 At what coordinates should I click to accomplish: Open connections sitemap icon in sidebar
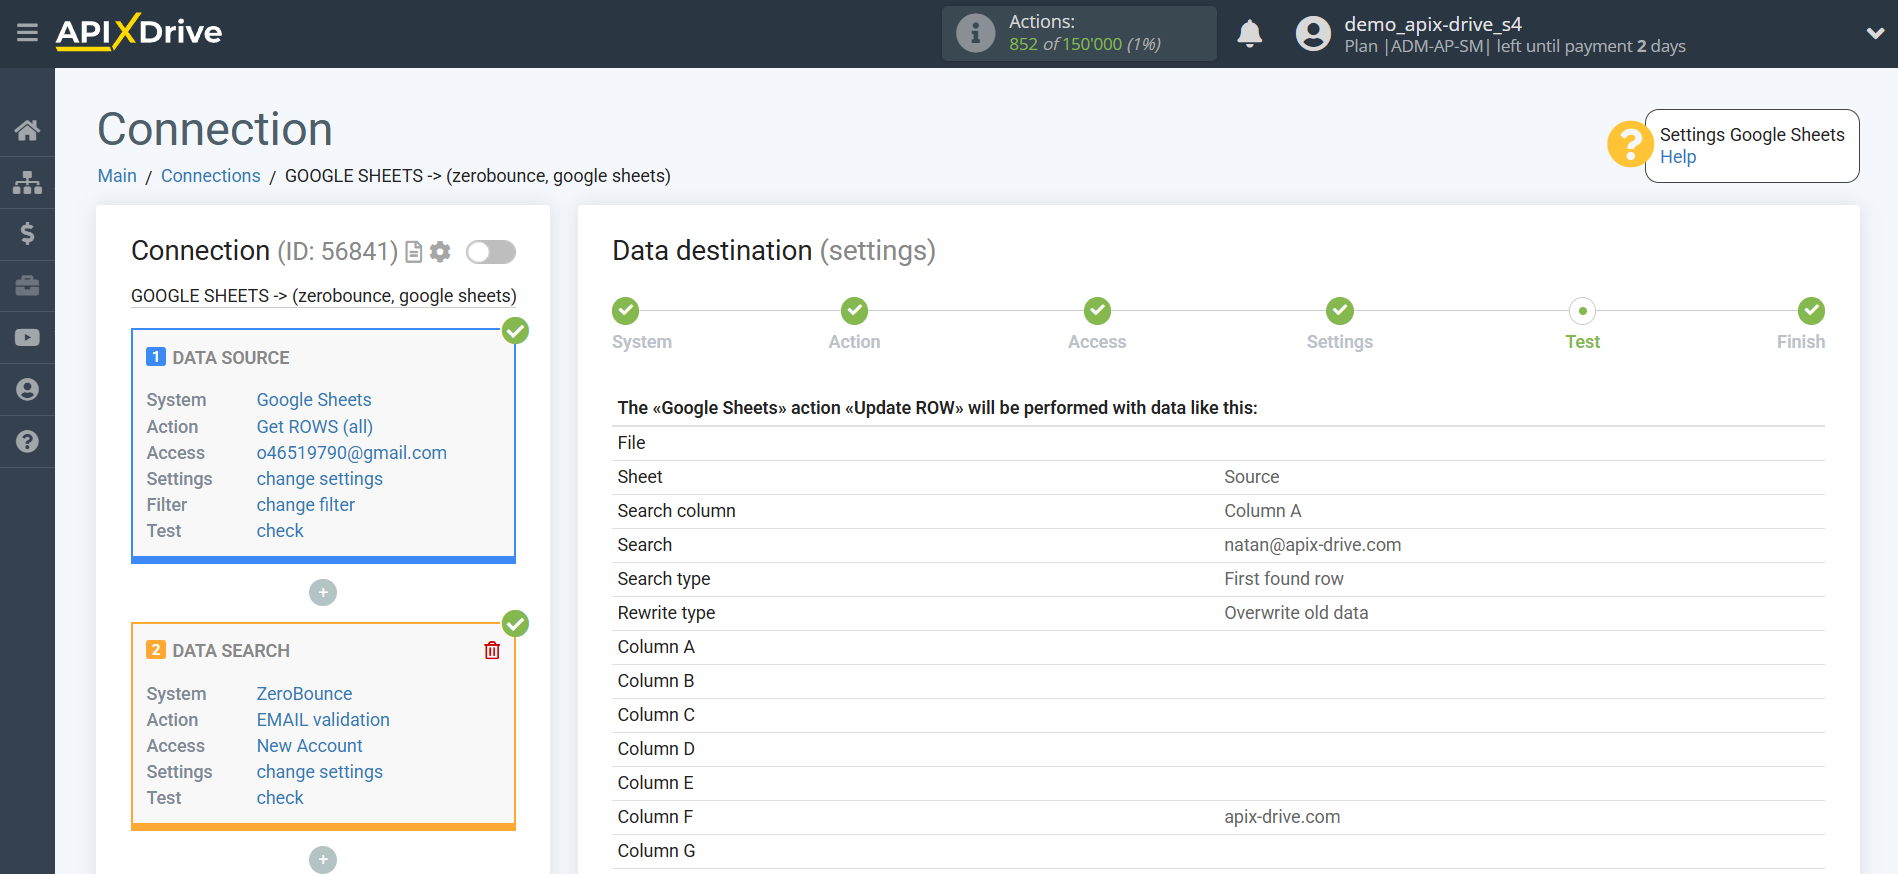(27, 182)
